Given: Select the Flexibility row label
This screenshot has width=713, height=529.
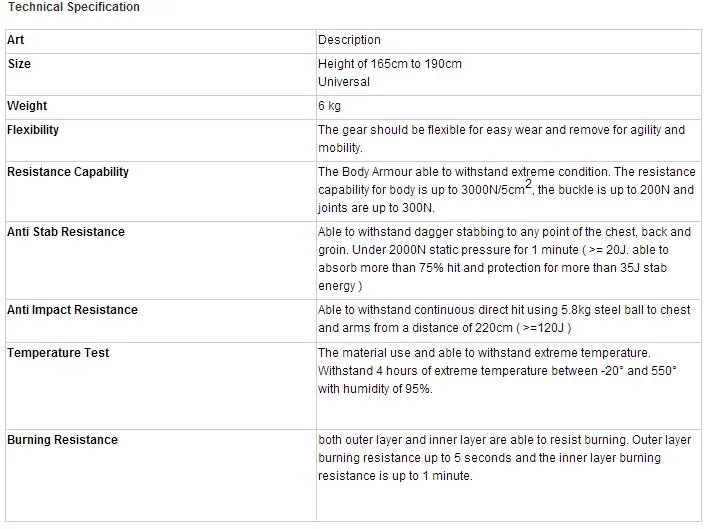Looking at the screenshot, I should [x=33, y=130].
